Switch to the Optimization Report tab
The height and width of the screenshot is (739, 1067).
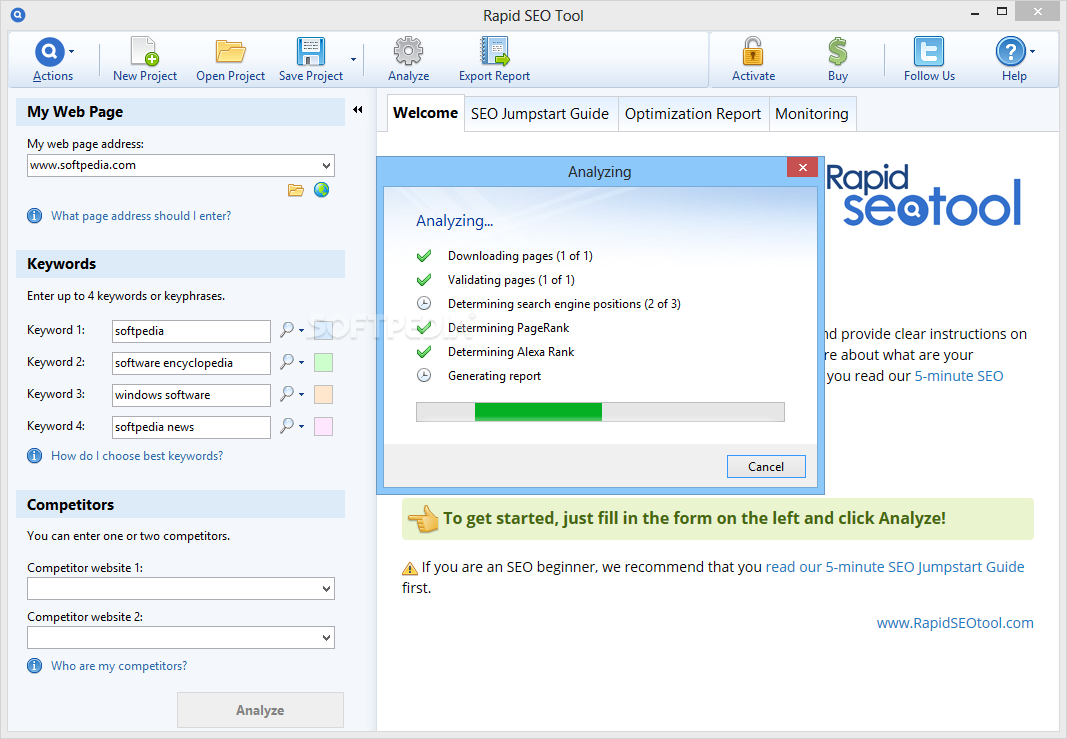pyautogui.click(x=693, y=114)
